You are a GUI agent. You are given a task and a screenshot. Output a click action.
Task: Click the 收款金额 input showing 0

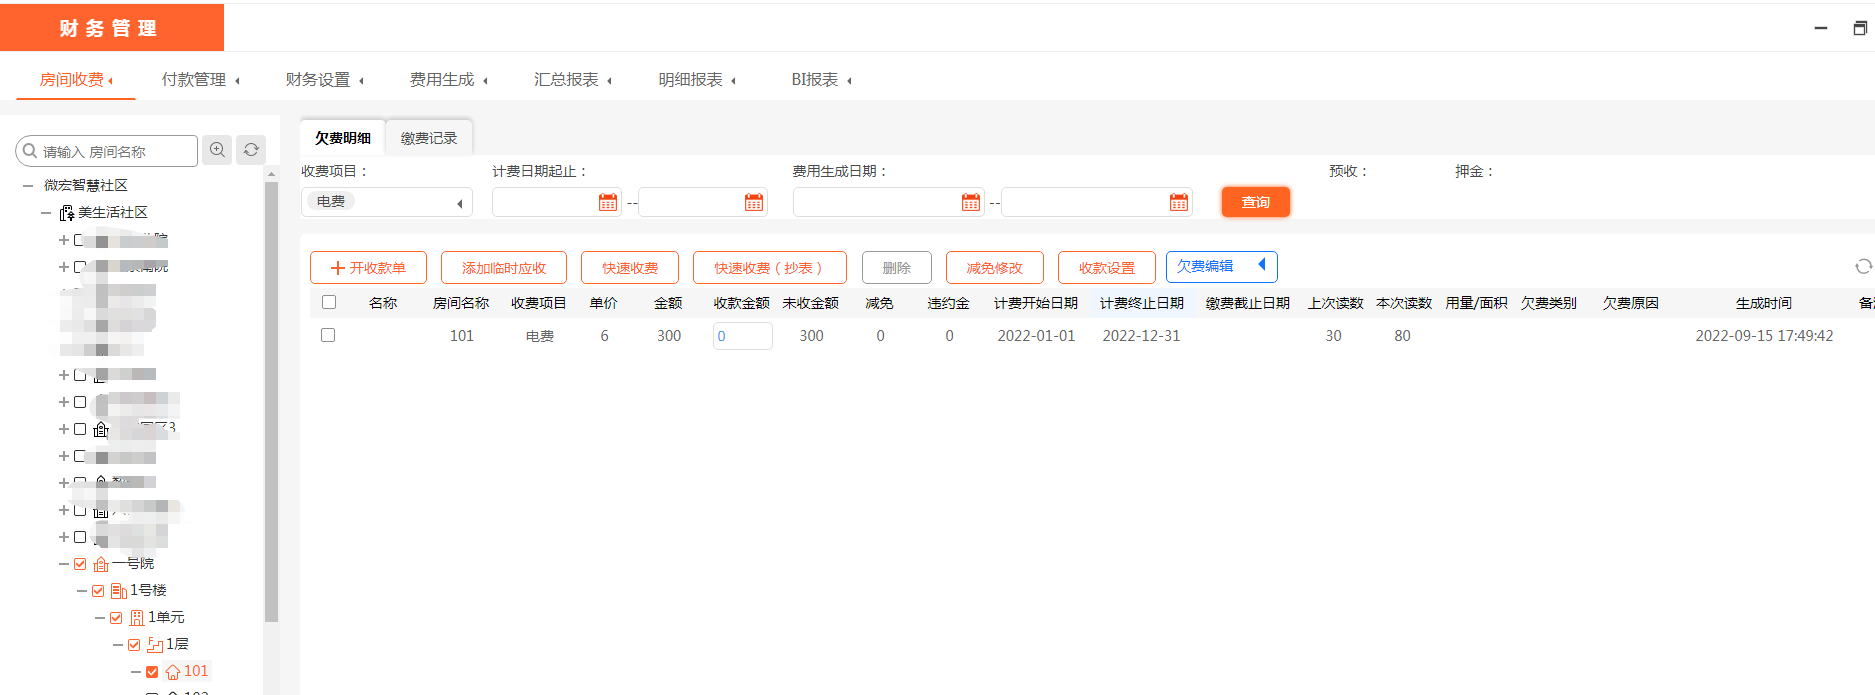742,336
